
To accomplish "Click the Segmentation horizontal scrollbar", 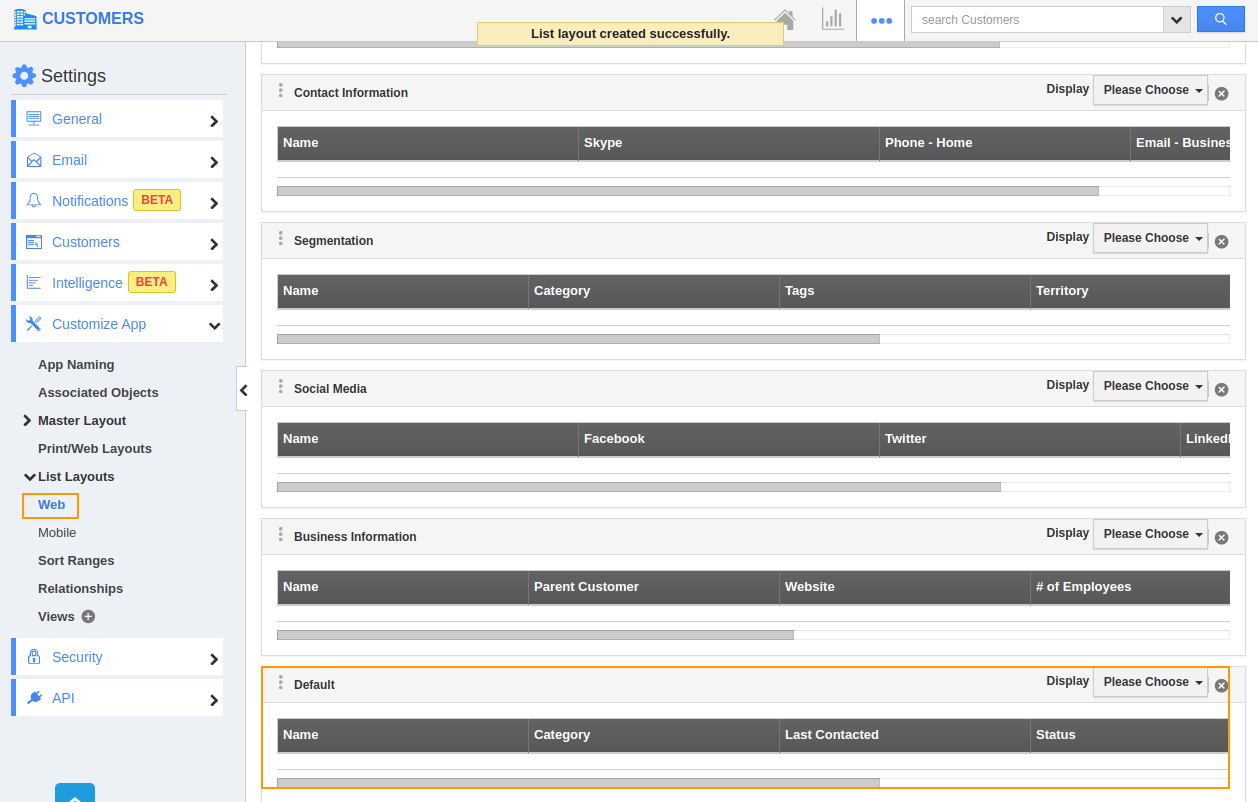I will (578, 339).
